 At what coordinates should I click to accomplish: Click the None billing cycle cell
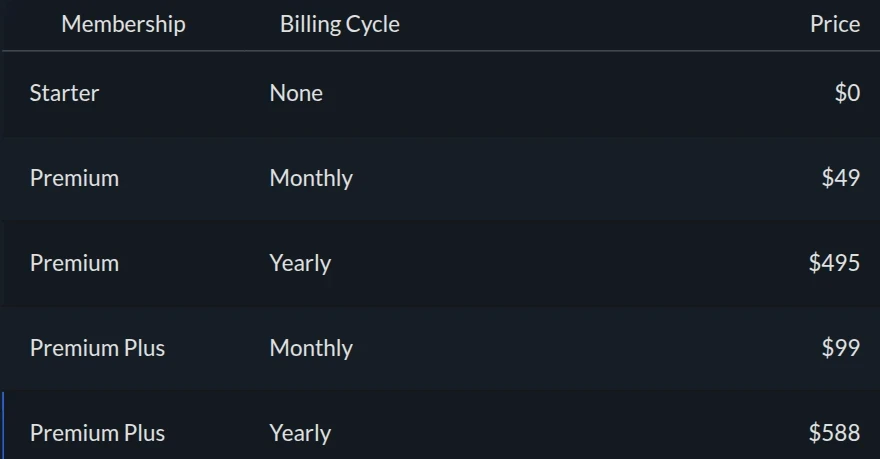coord(296,93)
